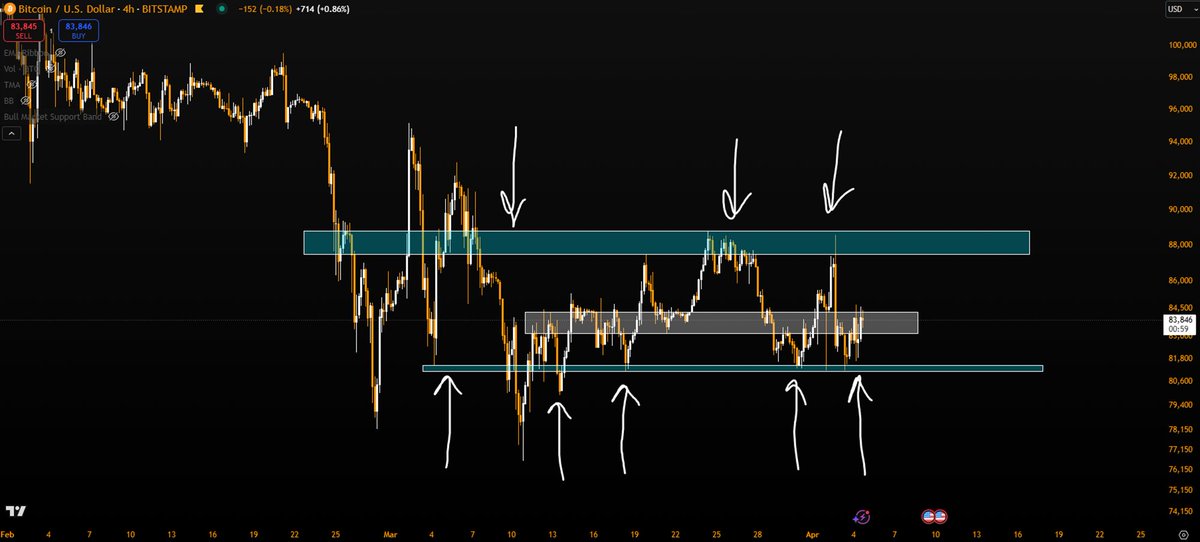Click the 90,000 price scale label

pyautogui.click(x=1179, y=210)
